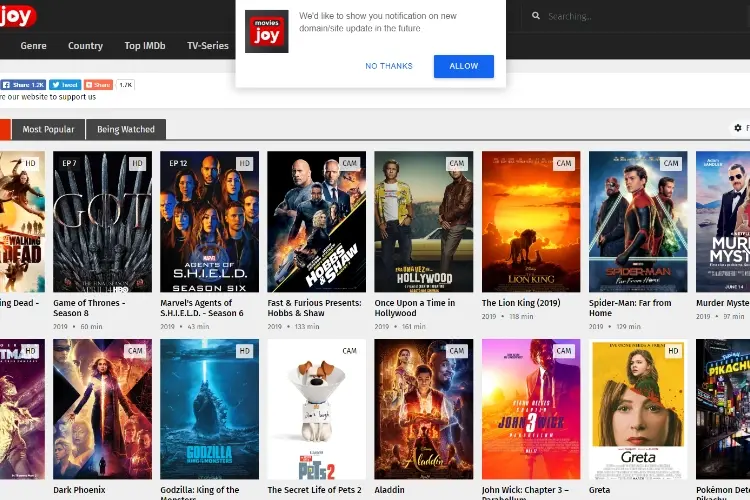Open the Agents of S.H.I.E.L.D. poster
750x500 pixels.
coord(210,222)
